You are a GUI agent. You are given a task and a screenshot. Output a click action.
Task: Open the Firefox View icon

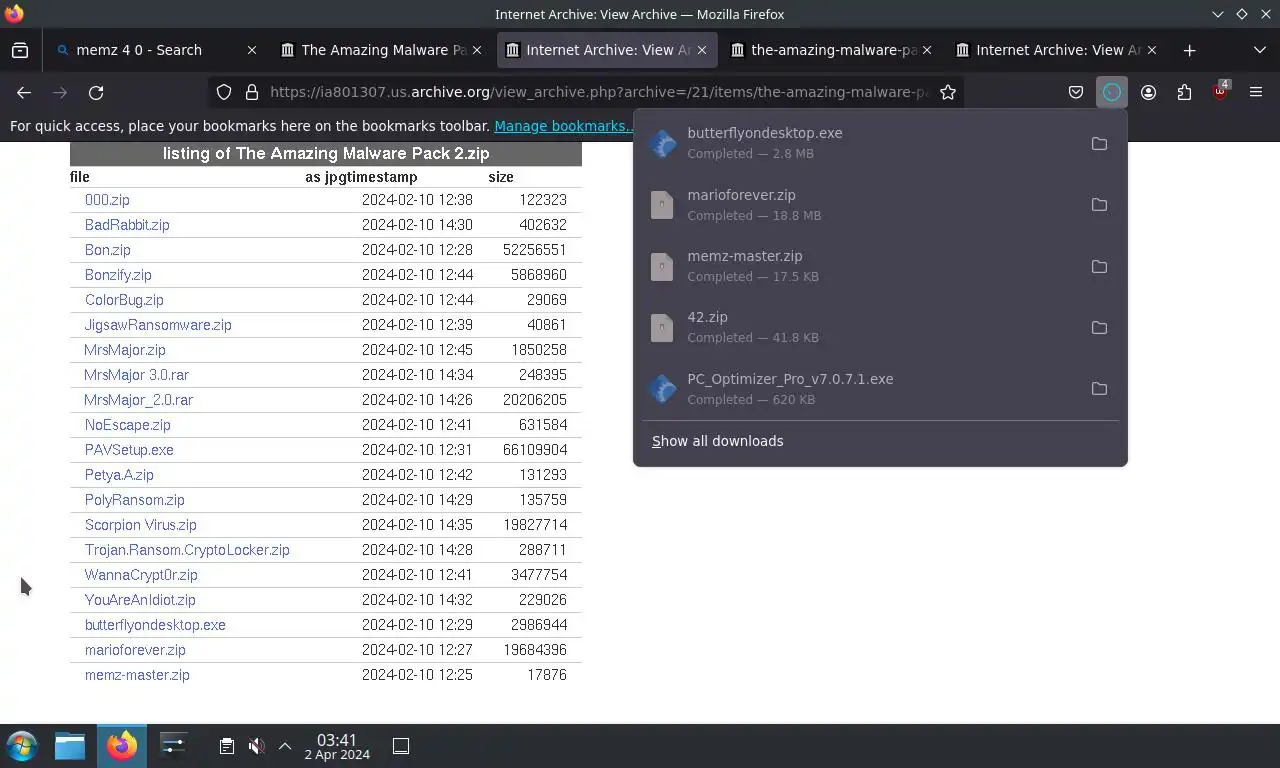coord(20,50)
